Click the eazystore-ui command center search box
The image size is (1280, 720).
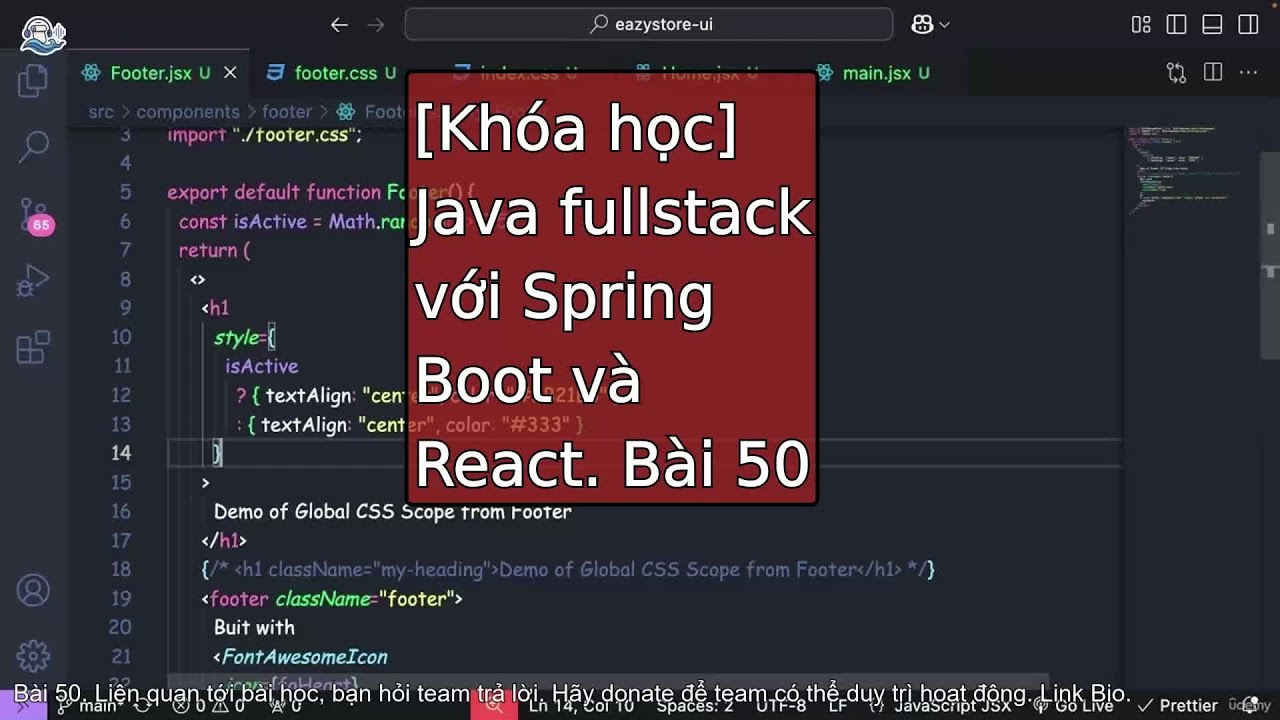pos(649,24)
